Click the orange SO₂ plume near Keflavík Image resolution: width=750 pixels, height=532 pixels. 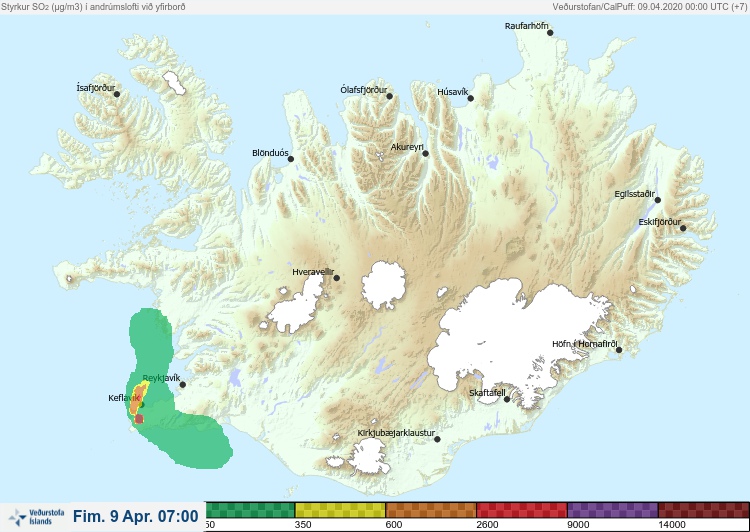(x=137, y=398)
